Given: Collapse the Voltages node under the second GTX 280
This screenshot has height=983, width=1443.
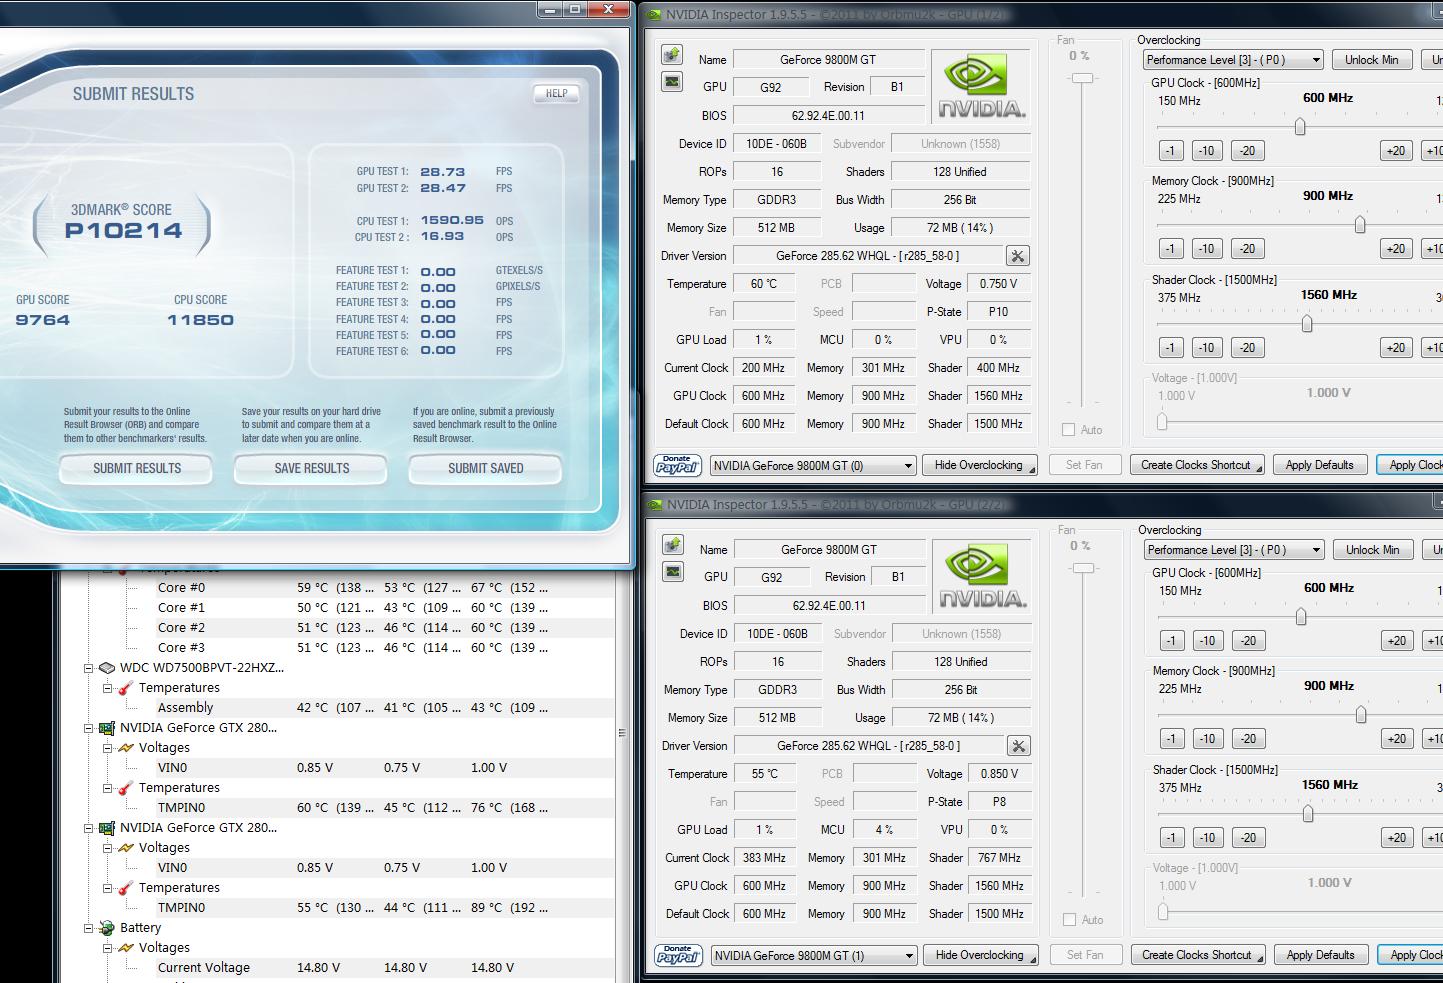Looking at the screenshot, I should pyautogui.click(x=107, y=848).
